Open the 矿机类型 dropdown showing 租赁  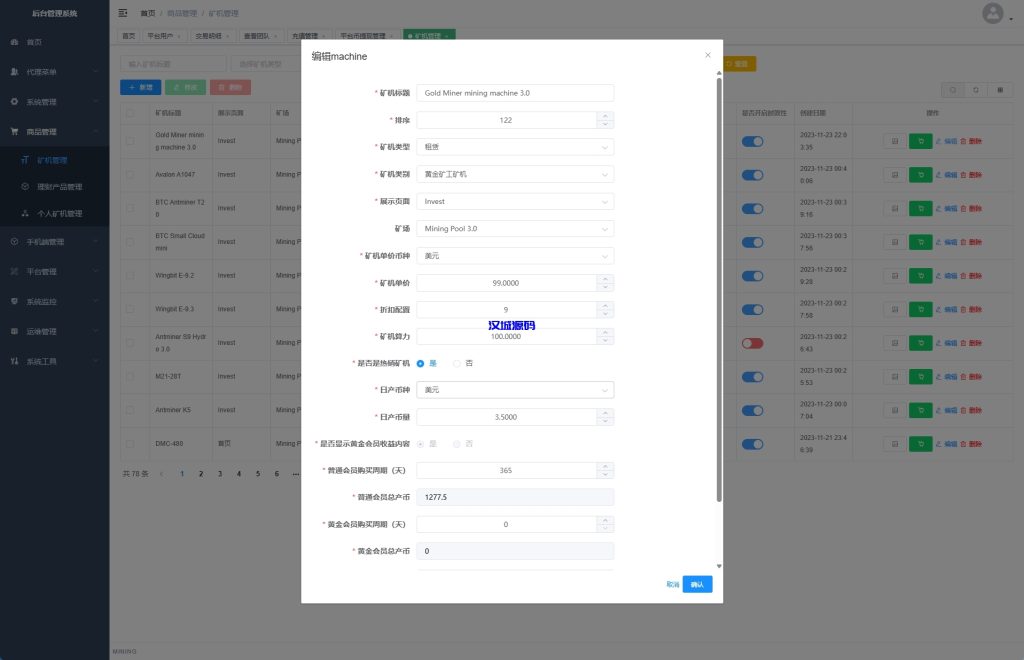click(x=514, y=146)
